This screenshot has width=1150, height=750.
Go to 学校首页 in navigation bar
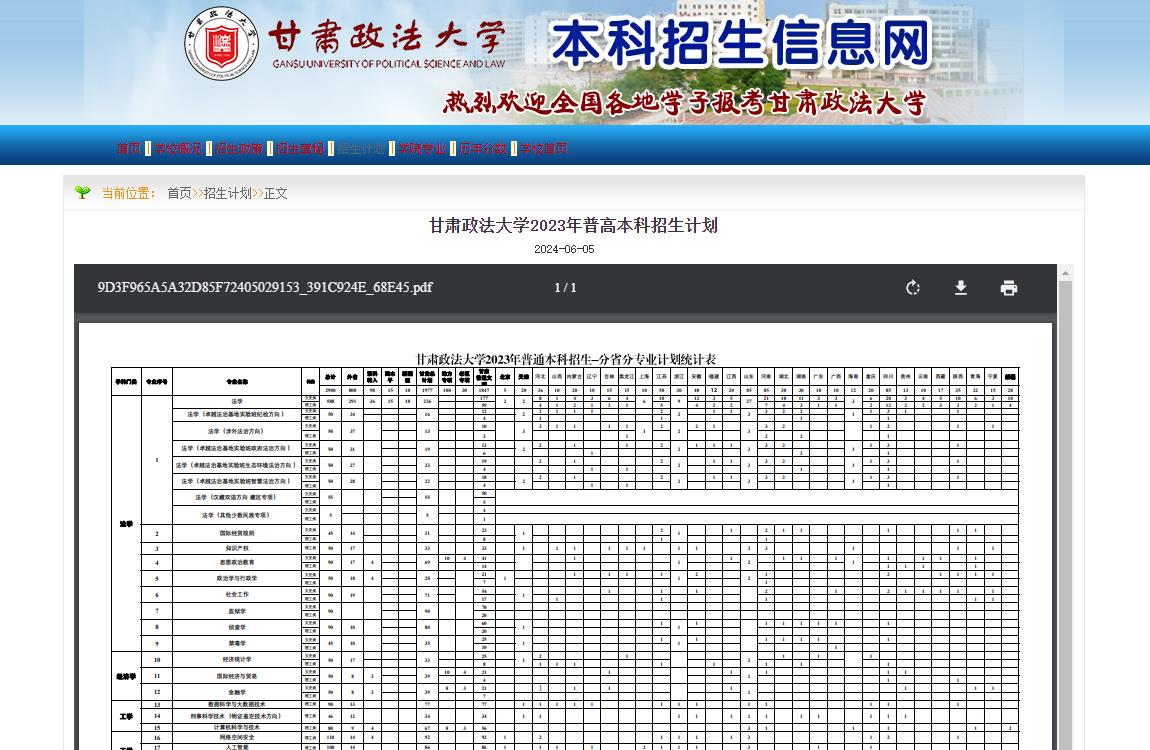tap(544, 148)
